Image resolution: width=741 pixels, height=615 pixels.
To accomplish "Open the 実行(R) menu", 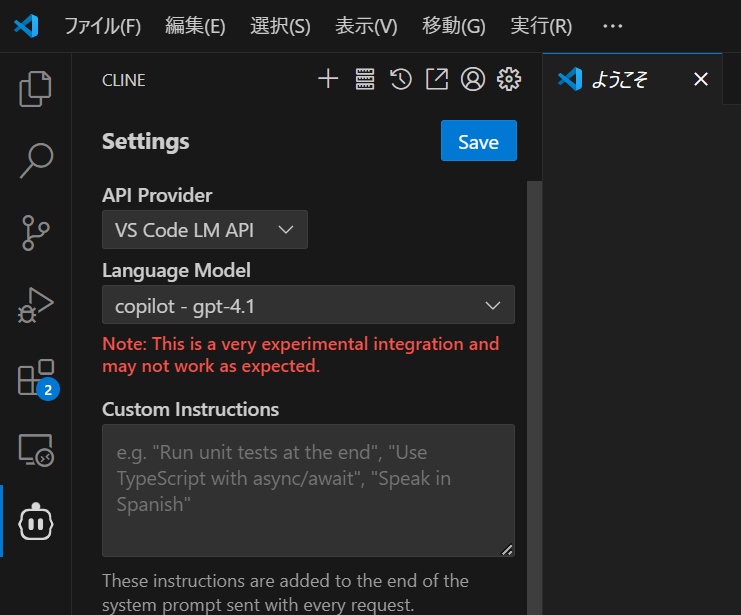I will (541, 26).
